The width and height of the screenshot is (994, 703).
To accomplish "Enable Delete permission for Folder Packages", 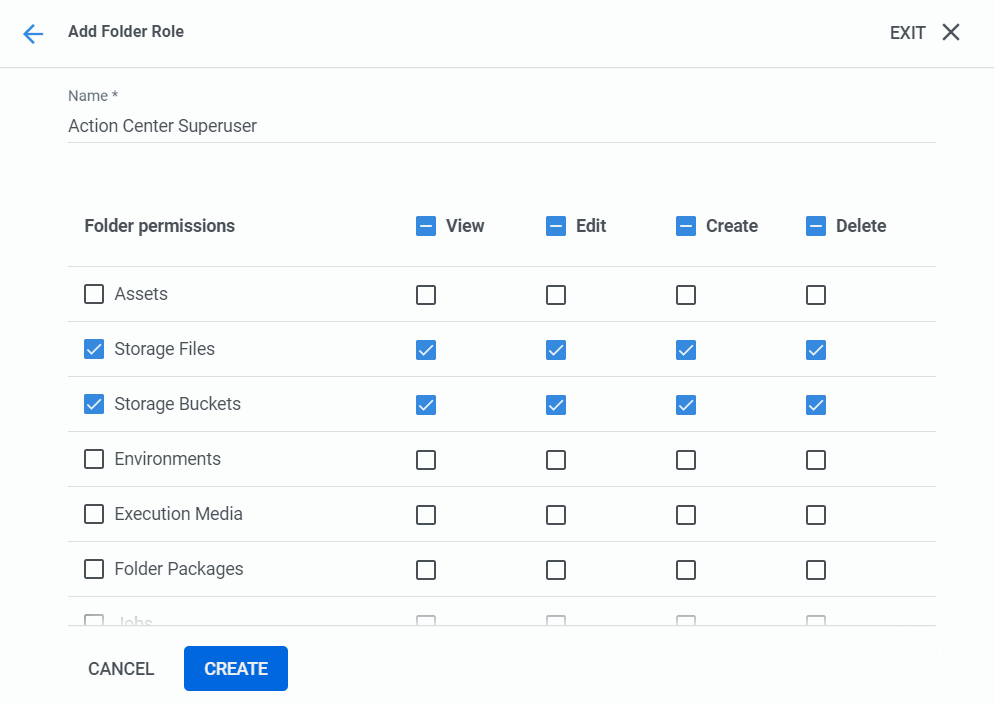I will click(816, 570).
